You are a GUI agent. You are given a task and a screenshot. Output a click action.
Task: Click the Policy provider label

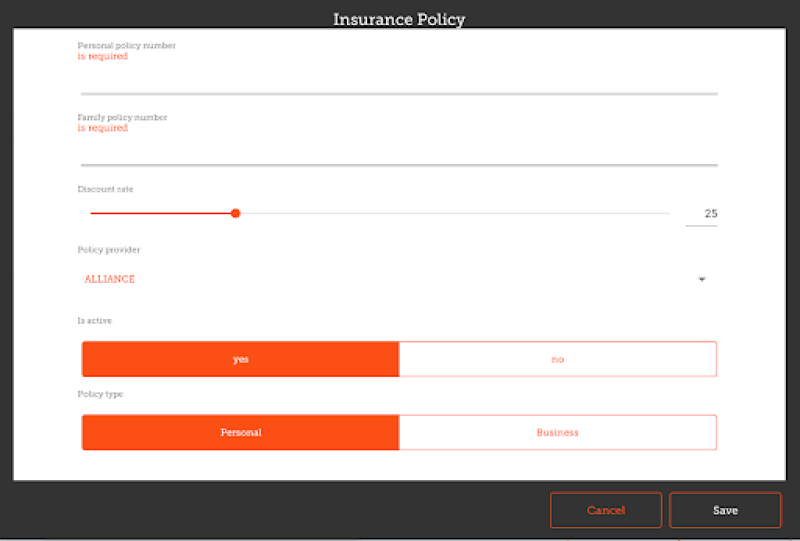point(108,249)
